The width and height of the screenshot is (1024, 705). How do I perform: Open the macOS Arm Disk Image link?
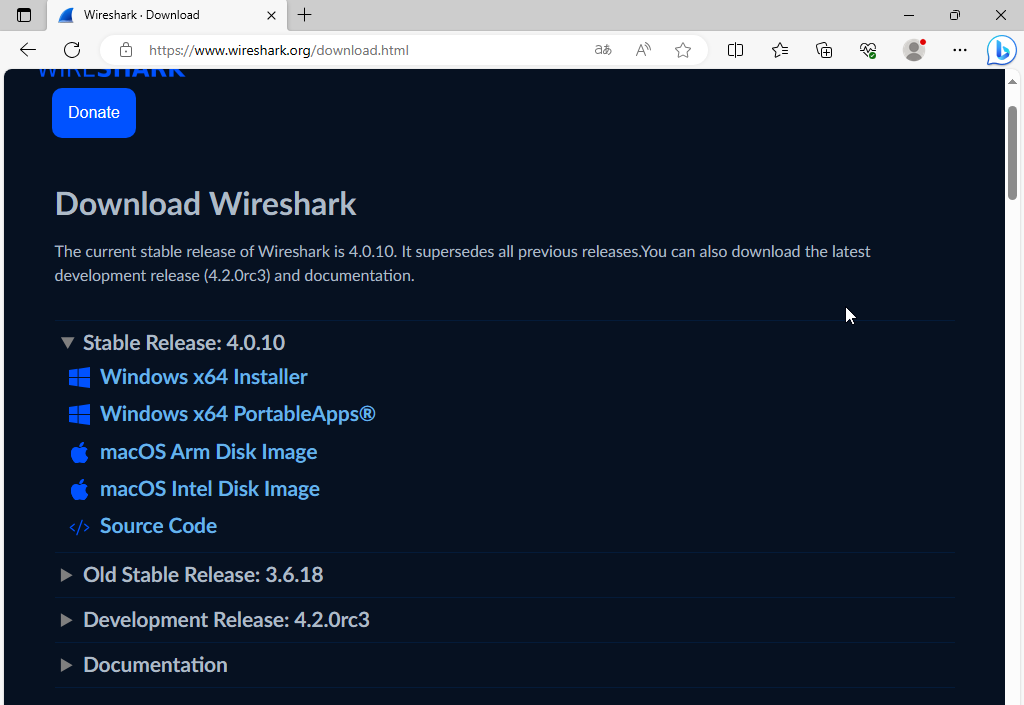tap(208, 452)
